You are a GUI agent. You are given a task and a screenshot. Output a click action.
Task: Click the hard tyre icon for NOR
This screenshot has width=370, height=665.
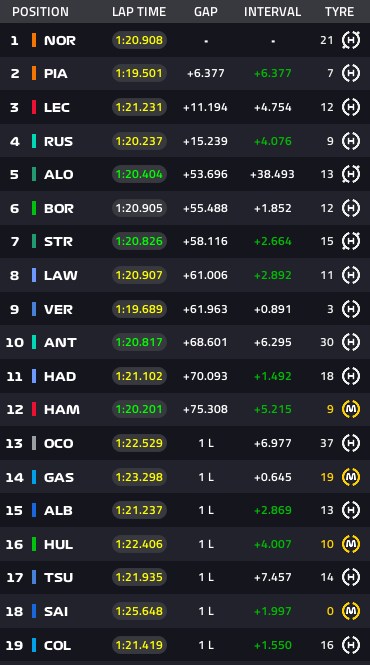click(x=351, y=40)
